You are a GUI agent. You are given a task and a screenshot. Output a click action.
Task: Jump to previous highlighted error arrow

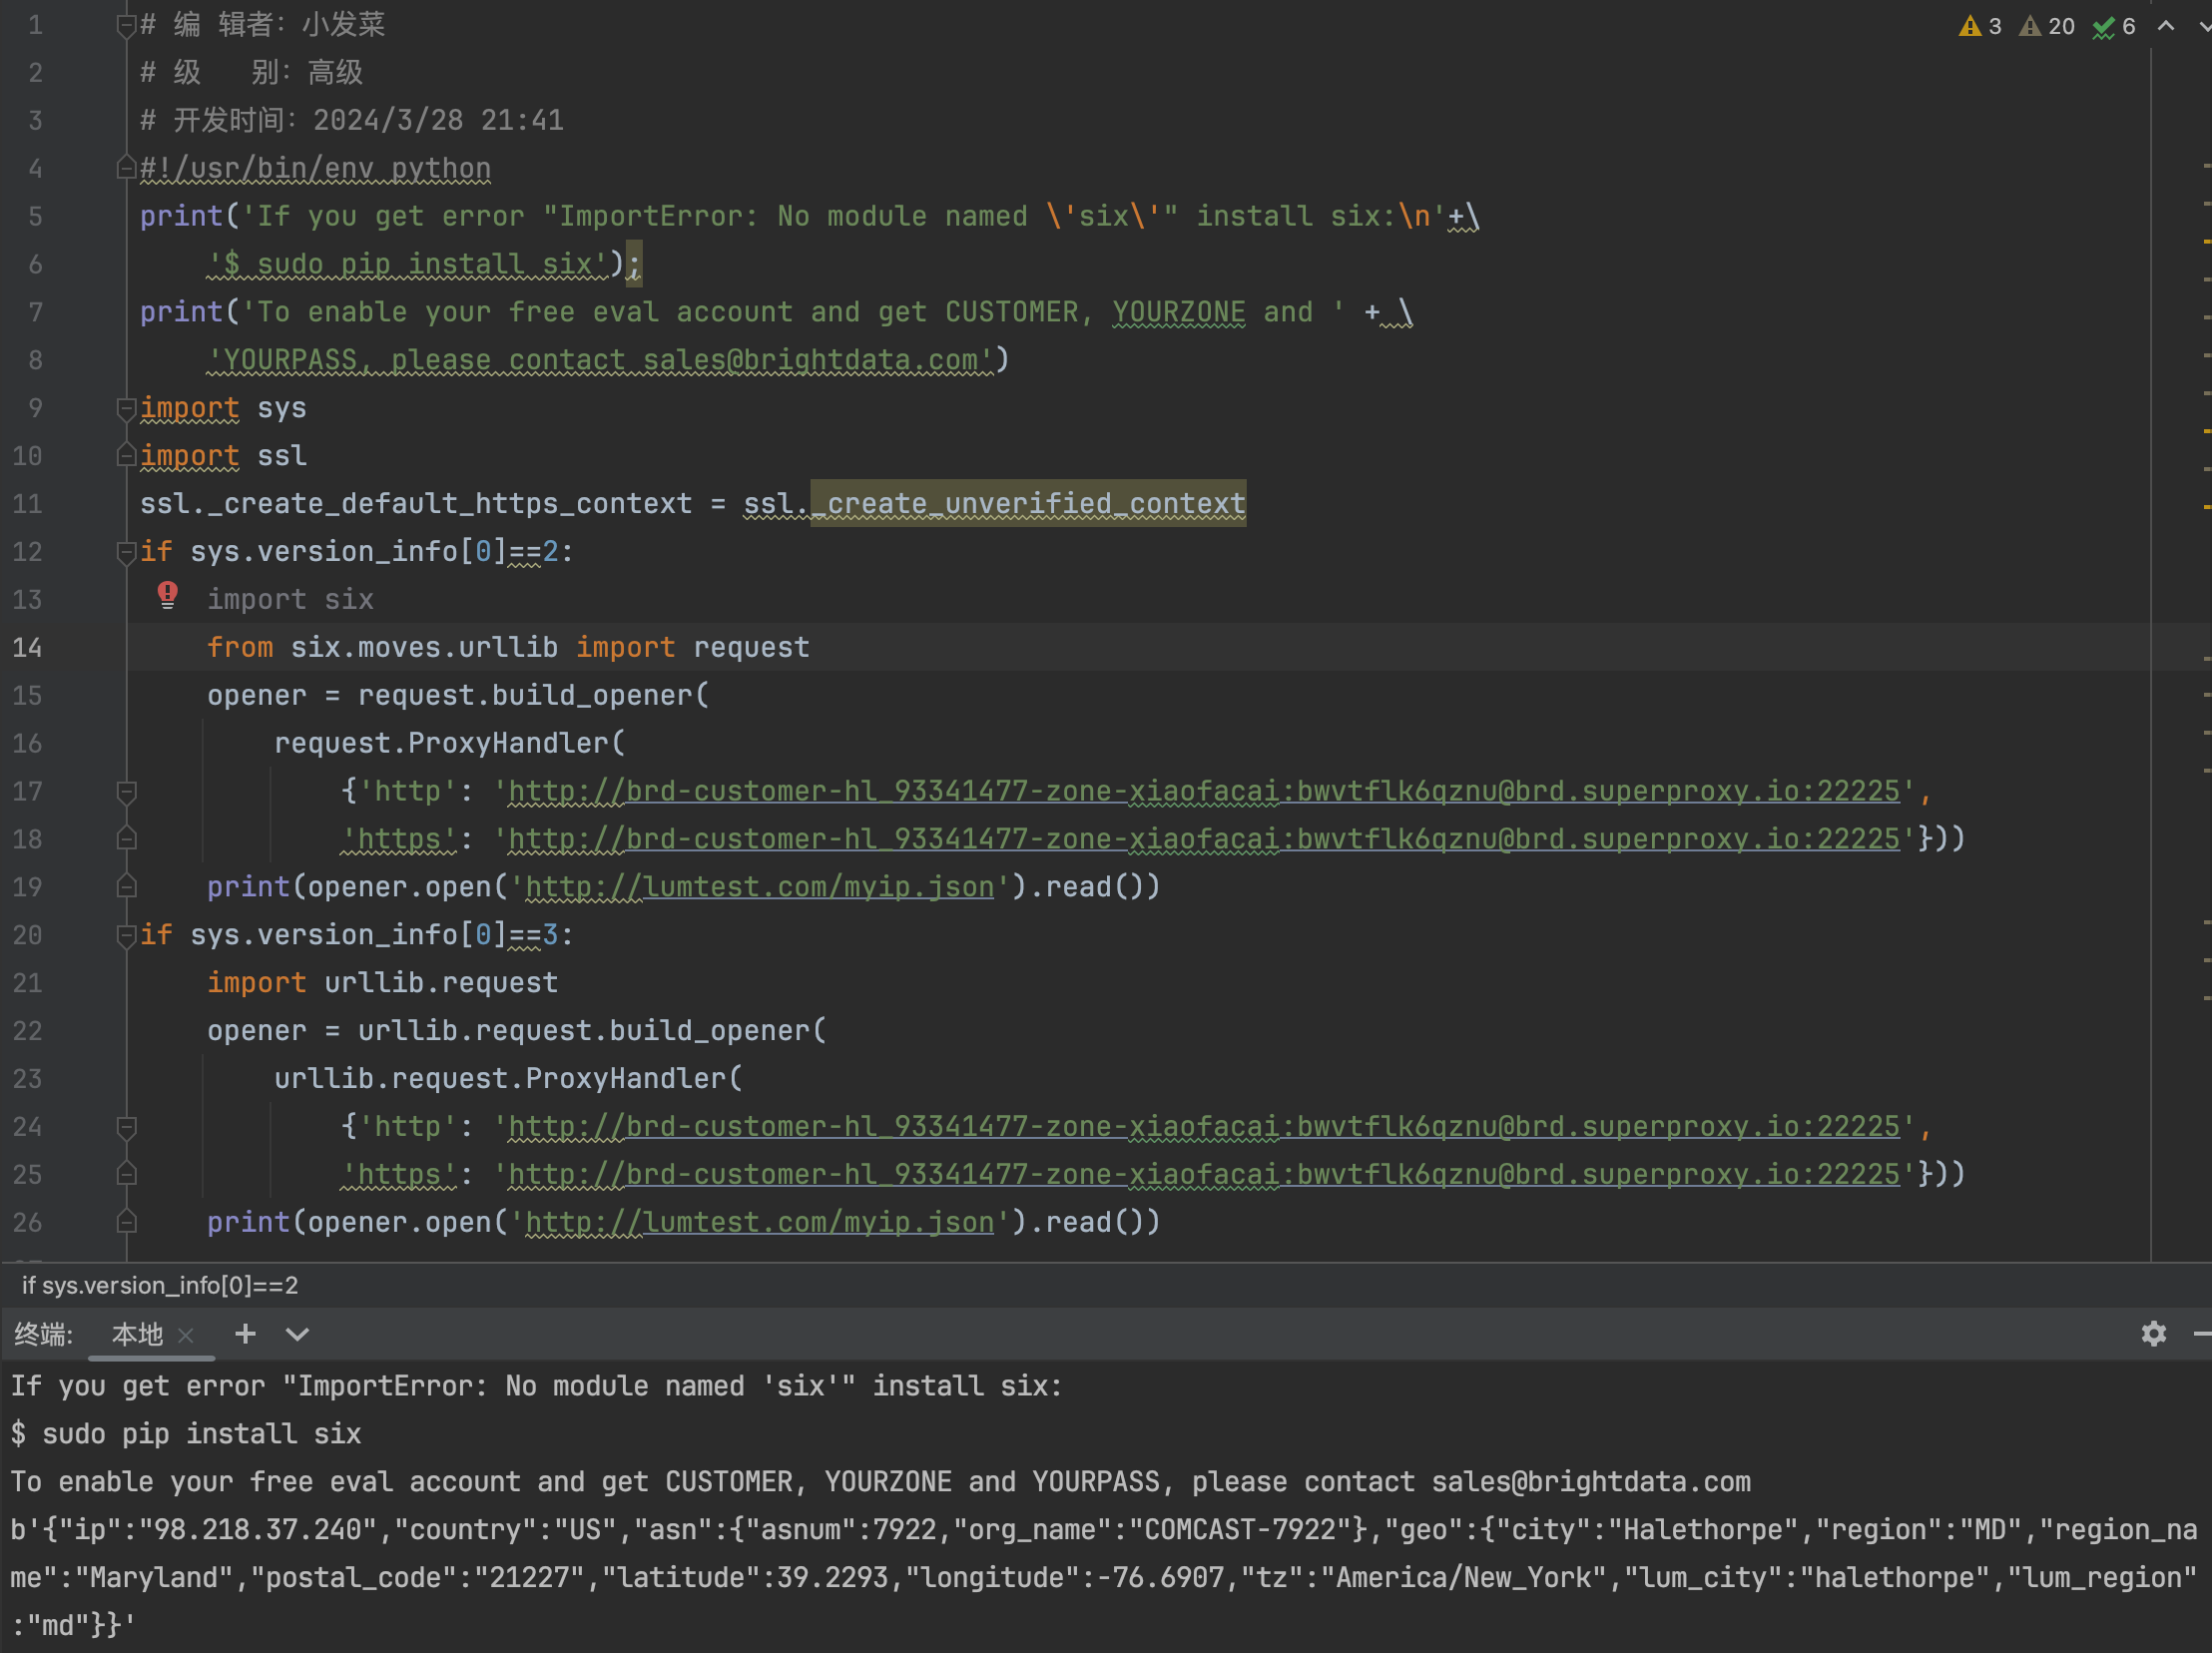[2166, 26]
